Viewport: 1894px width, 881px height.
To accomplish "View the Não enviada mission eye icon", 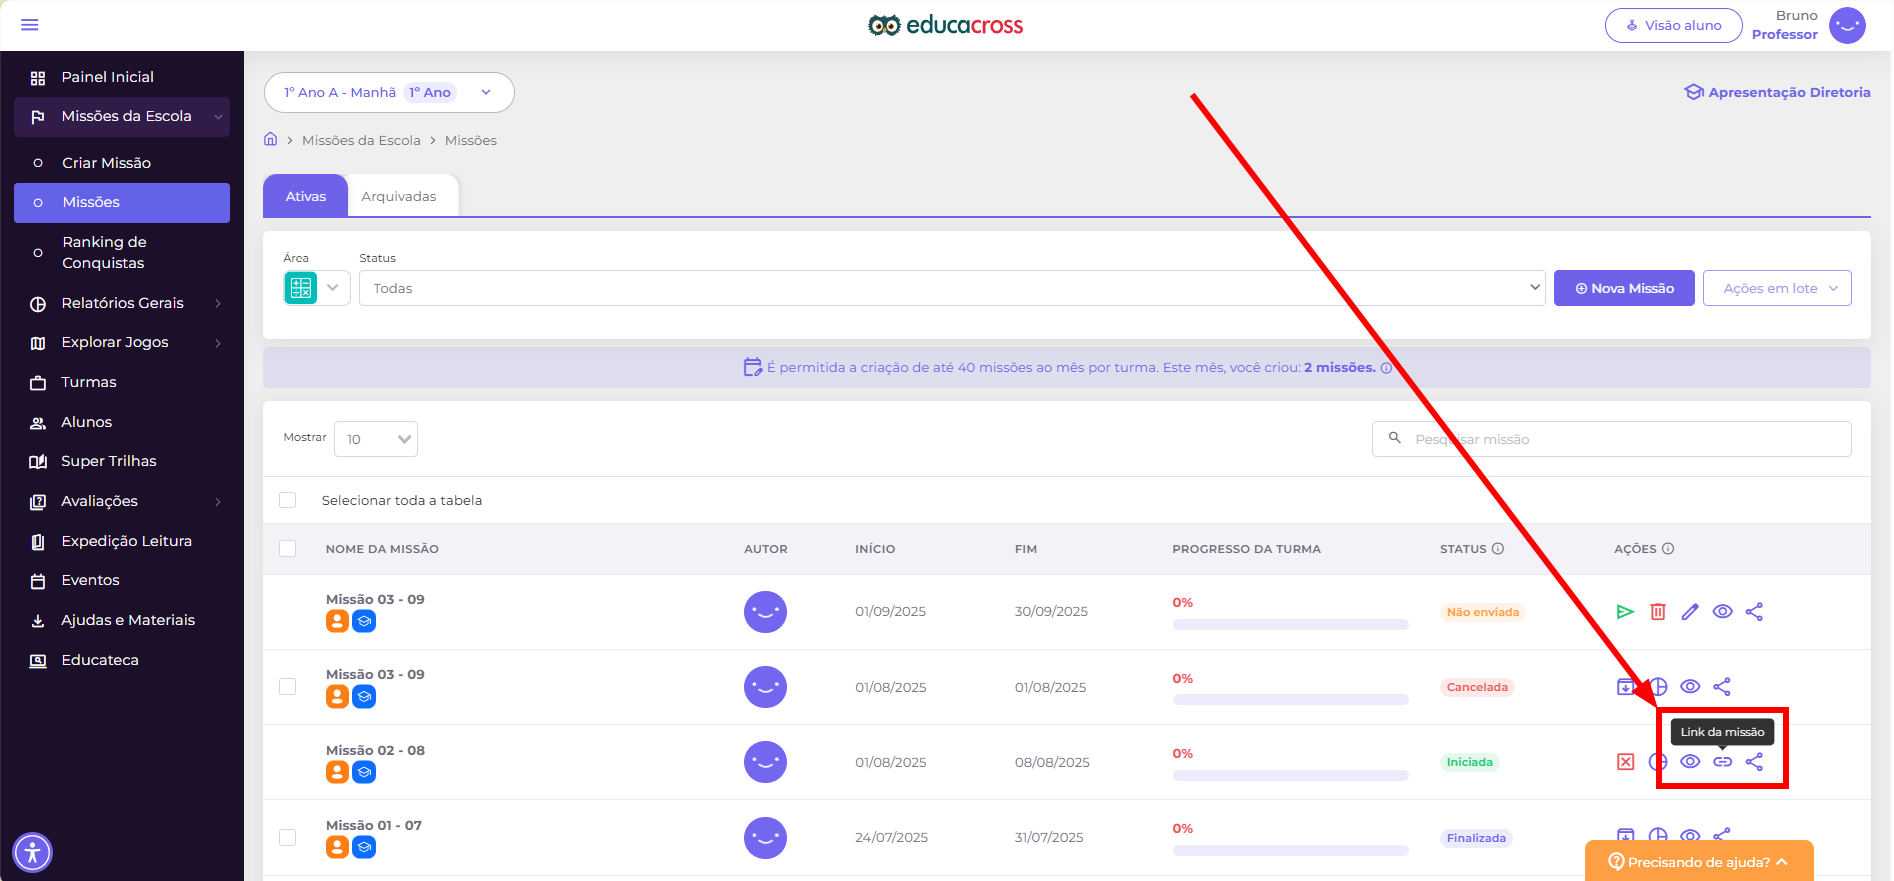I will [1722, 612].
